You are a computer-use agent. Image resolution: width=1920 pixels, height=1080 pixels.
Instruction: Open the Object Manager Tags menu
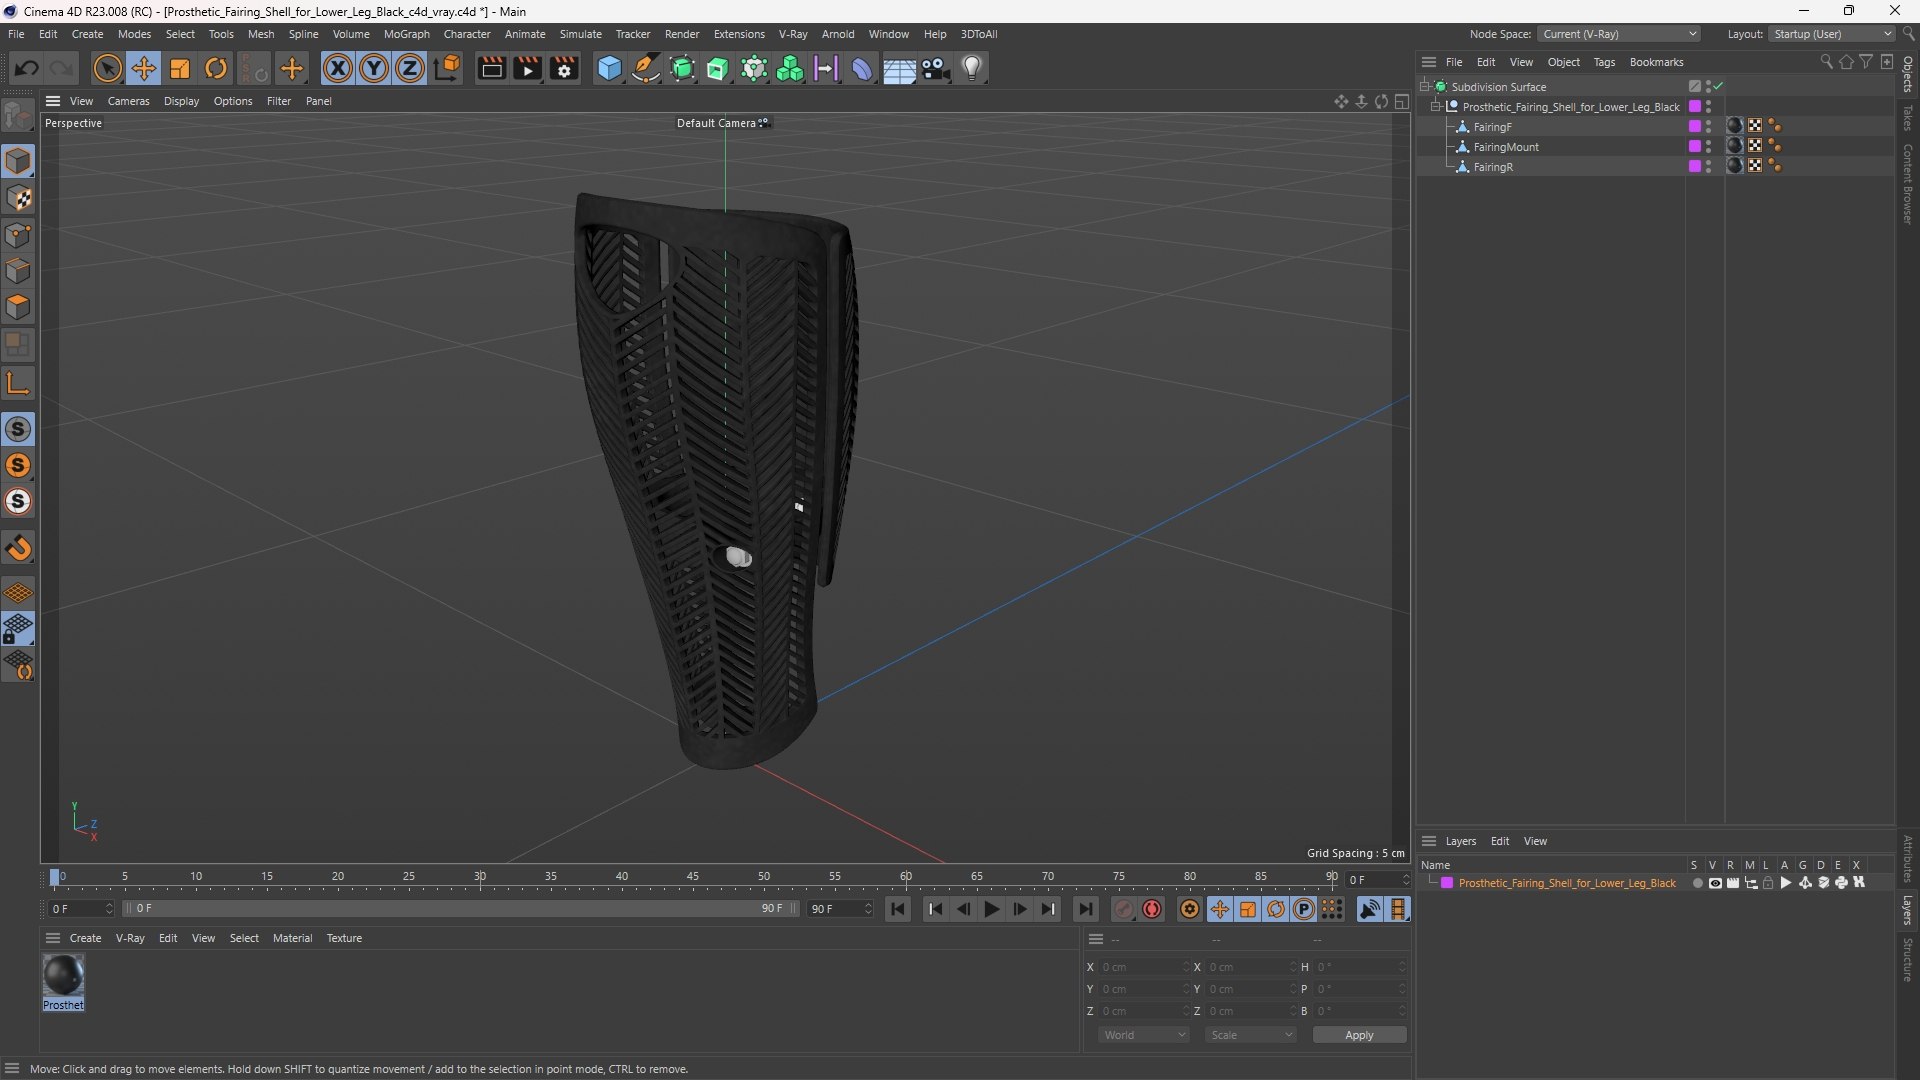[1604, 62]
